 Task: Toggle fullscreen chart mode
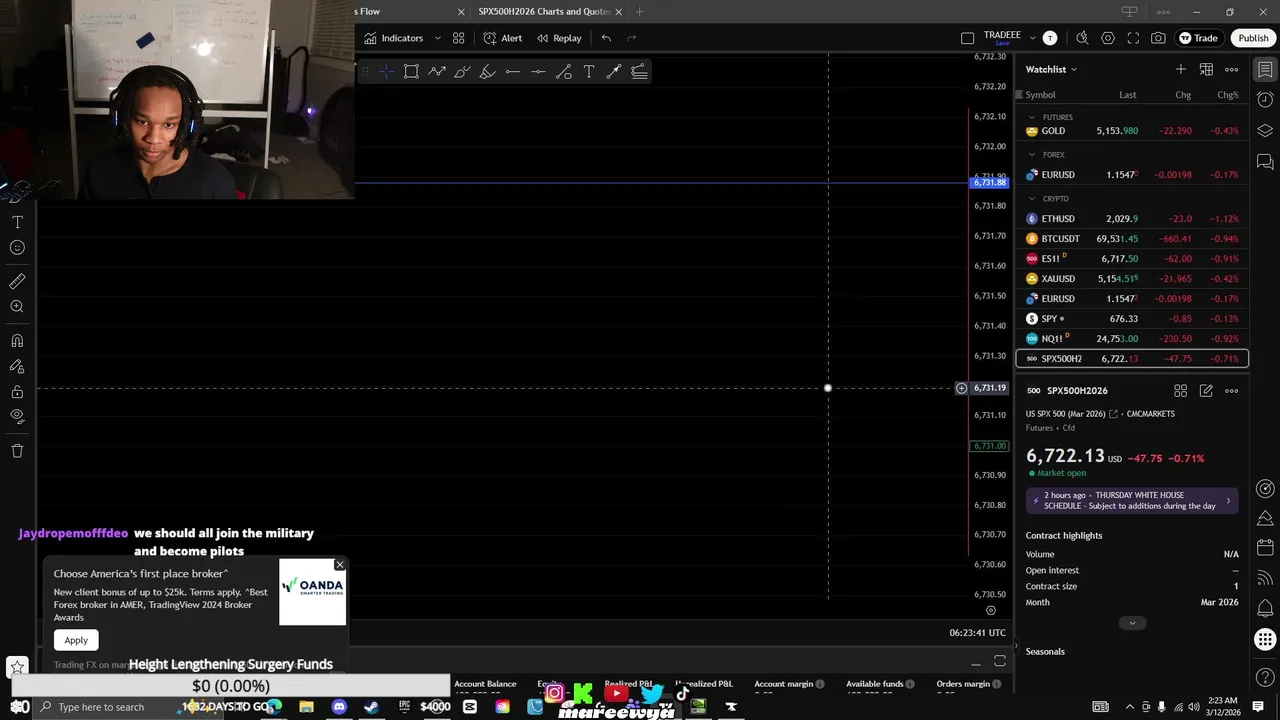click(1133, 38)
